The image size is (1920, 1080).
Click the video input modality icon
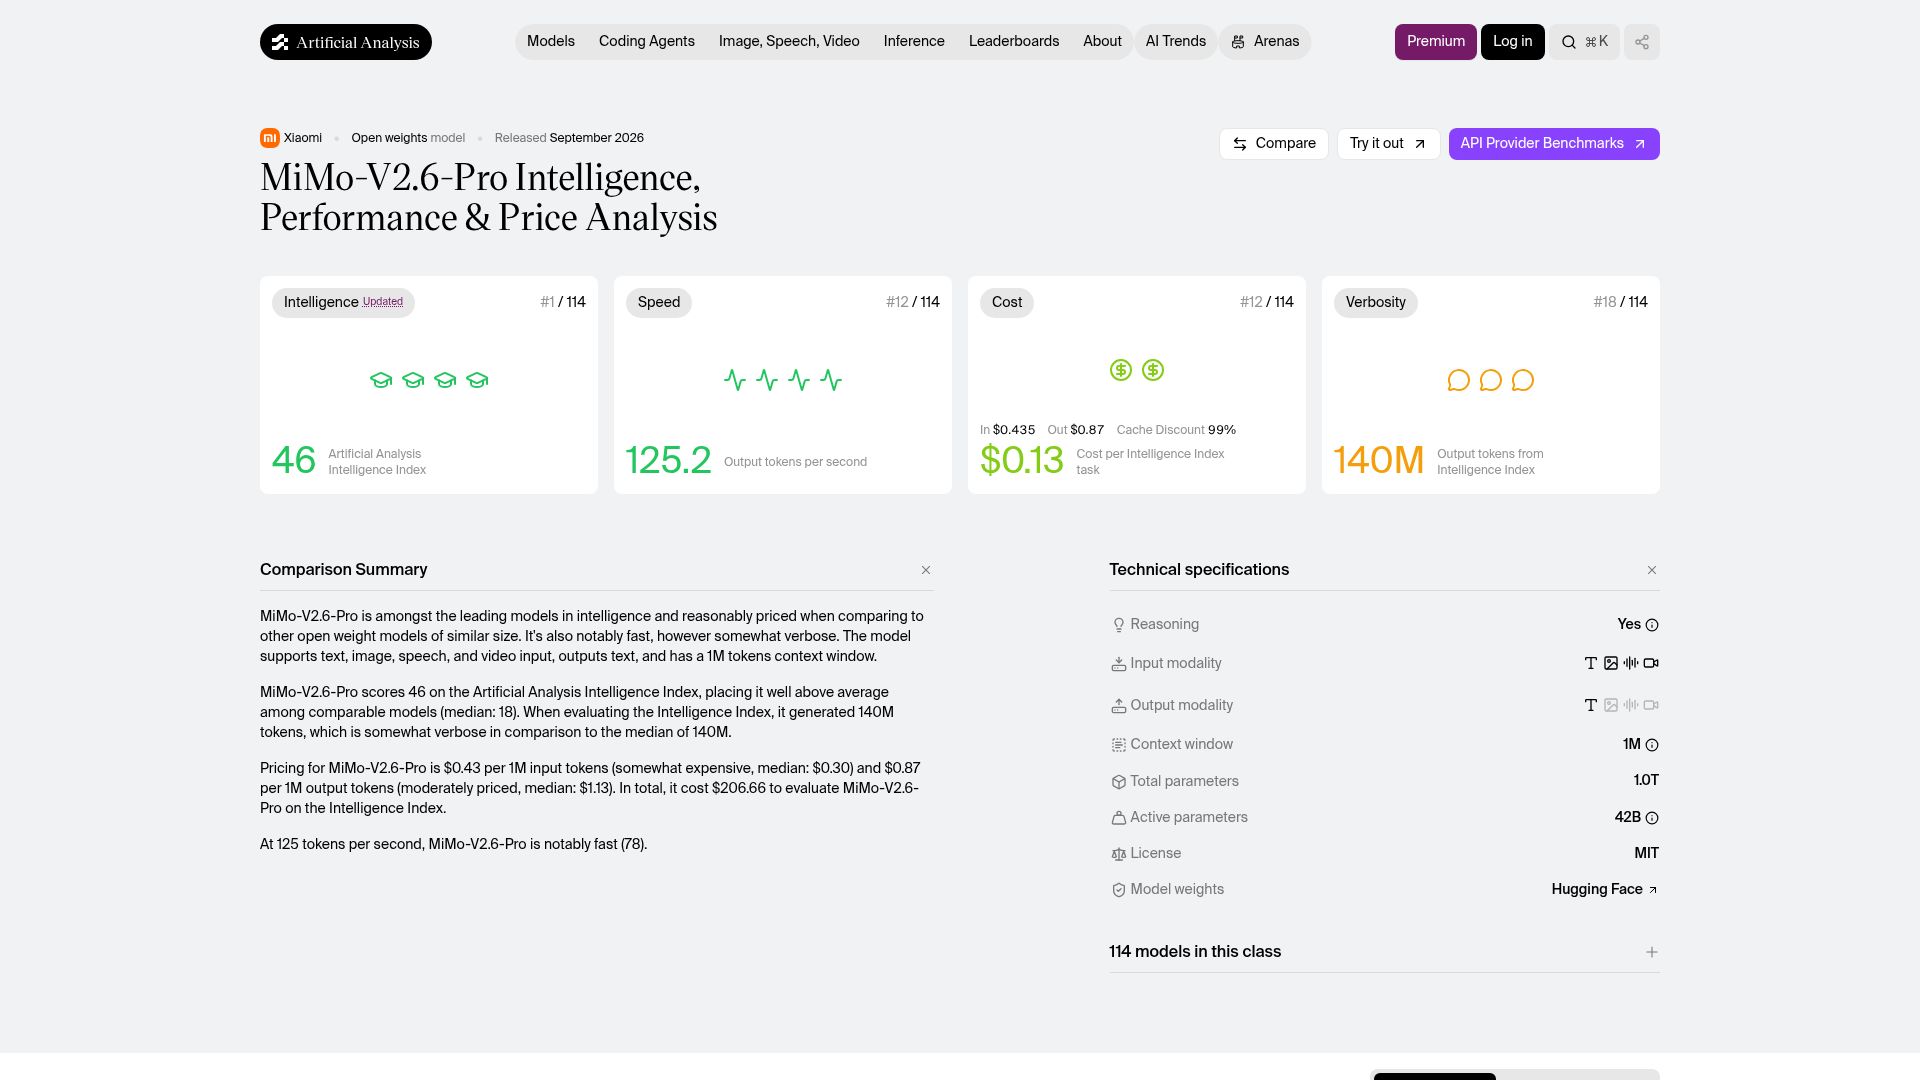click(1651, 663)
